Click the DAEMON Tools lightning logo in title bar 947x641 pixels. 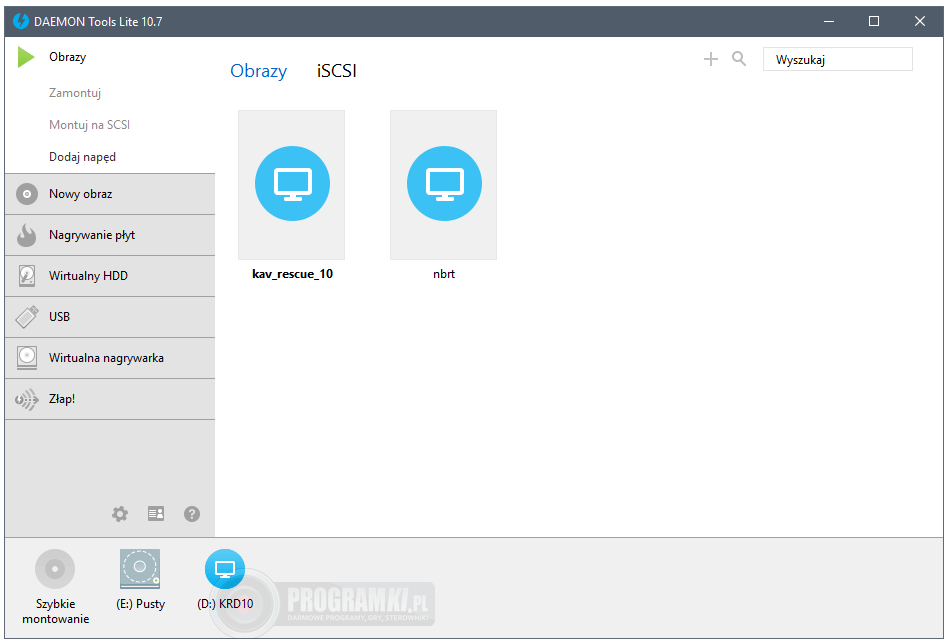(21, 21)
